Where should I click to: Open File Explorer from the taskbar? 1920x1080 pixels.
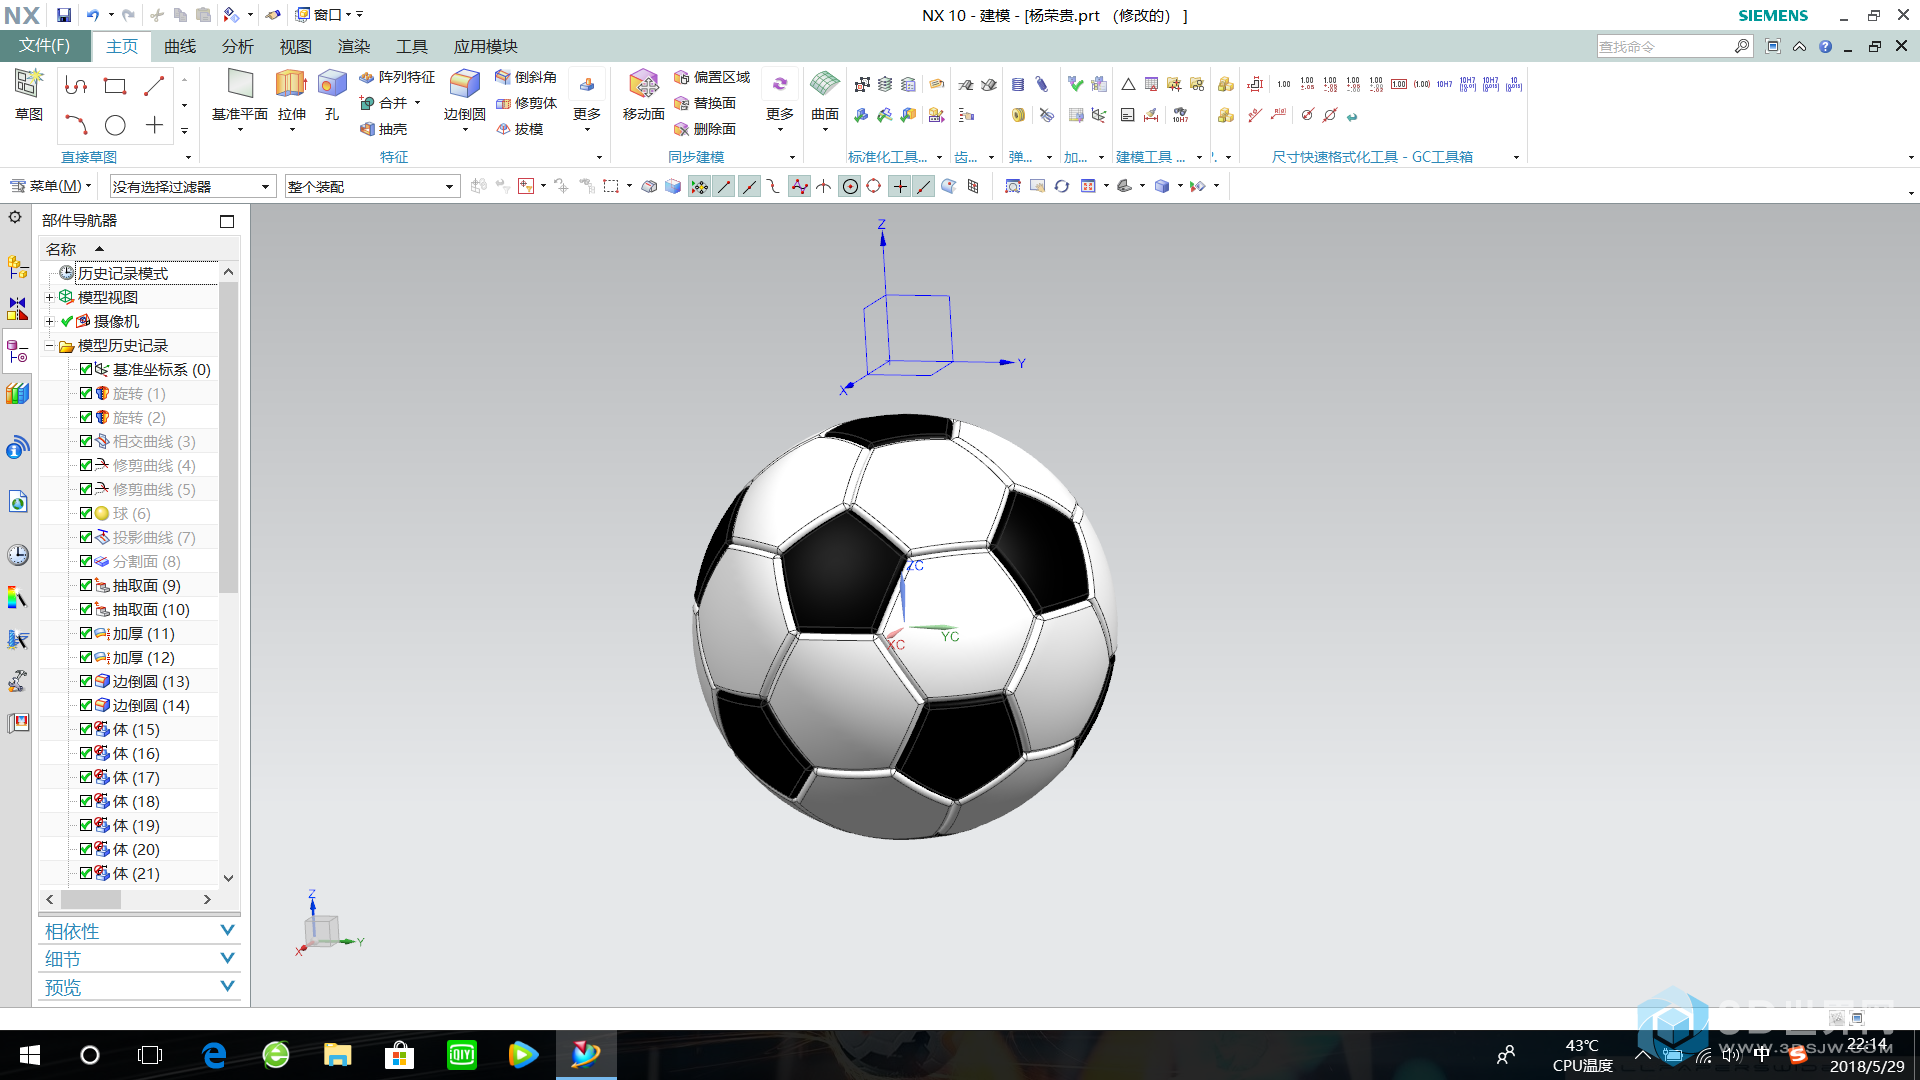(x=337, y=1055)
